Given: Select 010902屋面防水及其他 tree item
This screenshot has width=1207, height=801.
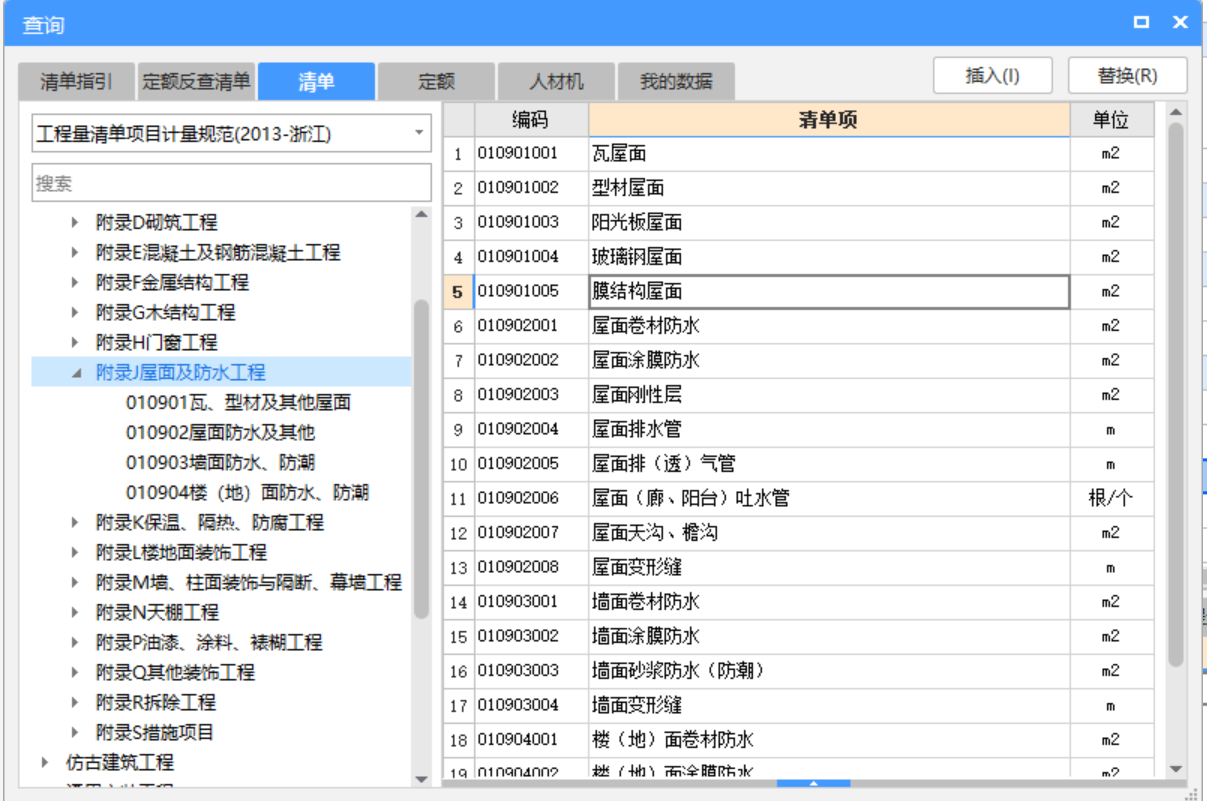Looking at the screenshot, I should (x=220, y=432).
